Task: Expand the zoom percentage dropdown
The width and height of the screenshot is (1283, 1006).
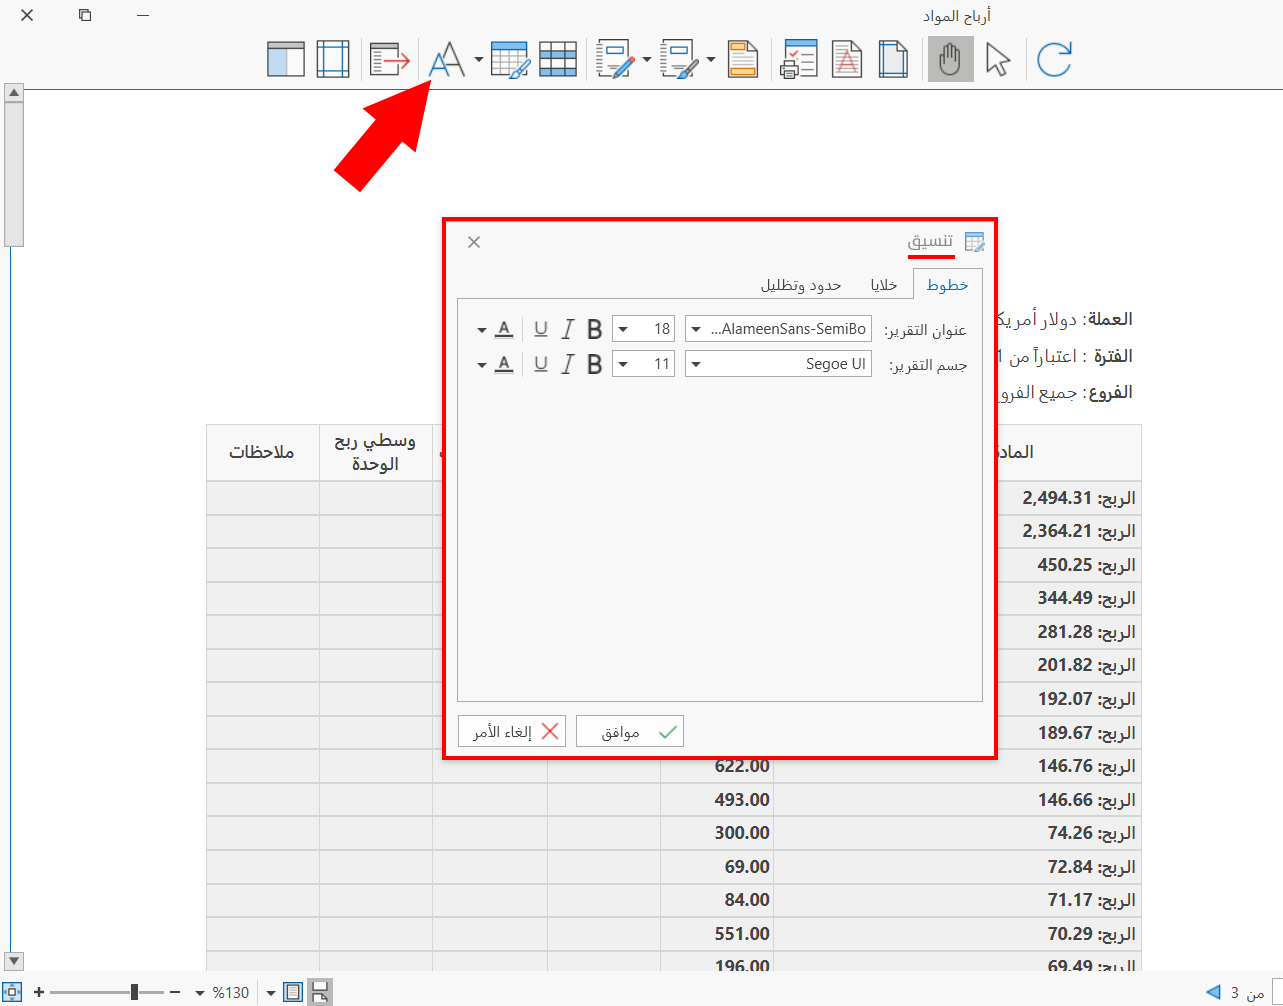Action: point(200,993)
